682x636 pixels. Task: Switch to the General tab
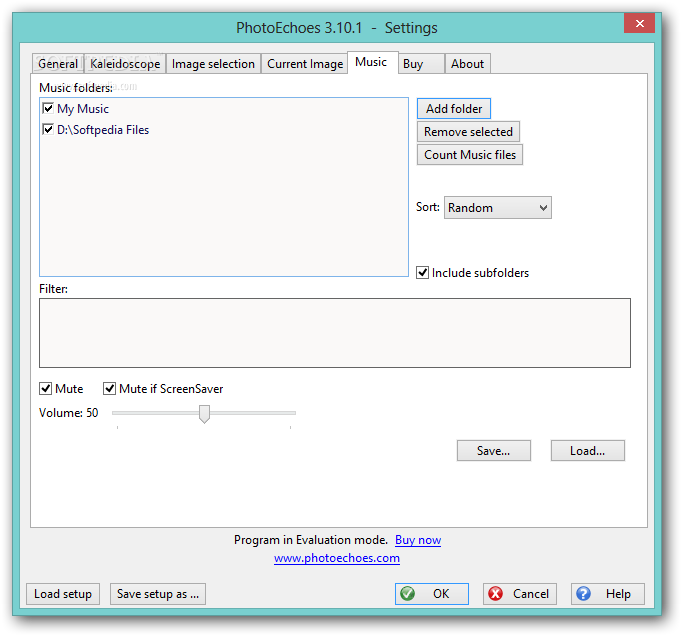click(x=58, y=64)
